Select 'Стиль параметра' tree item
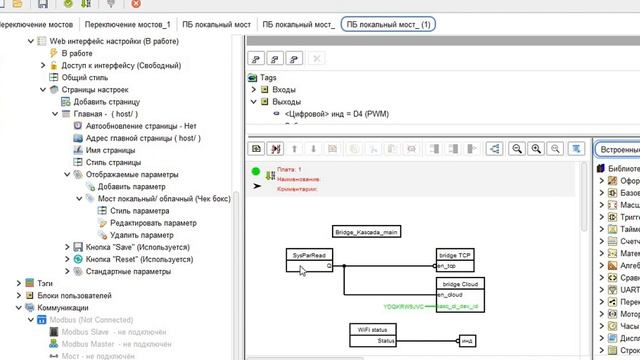The height and width of the screenshot is (360, 640). (x=140, y=211)
